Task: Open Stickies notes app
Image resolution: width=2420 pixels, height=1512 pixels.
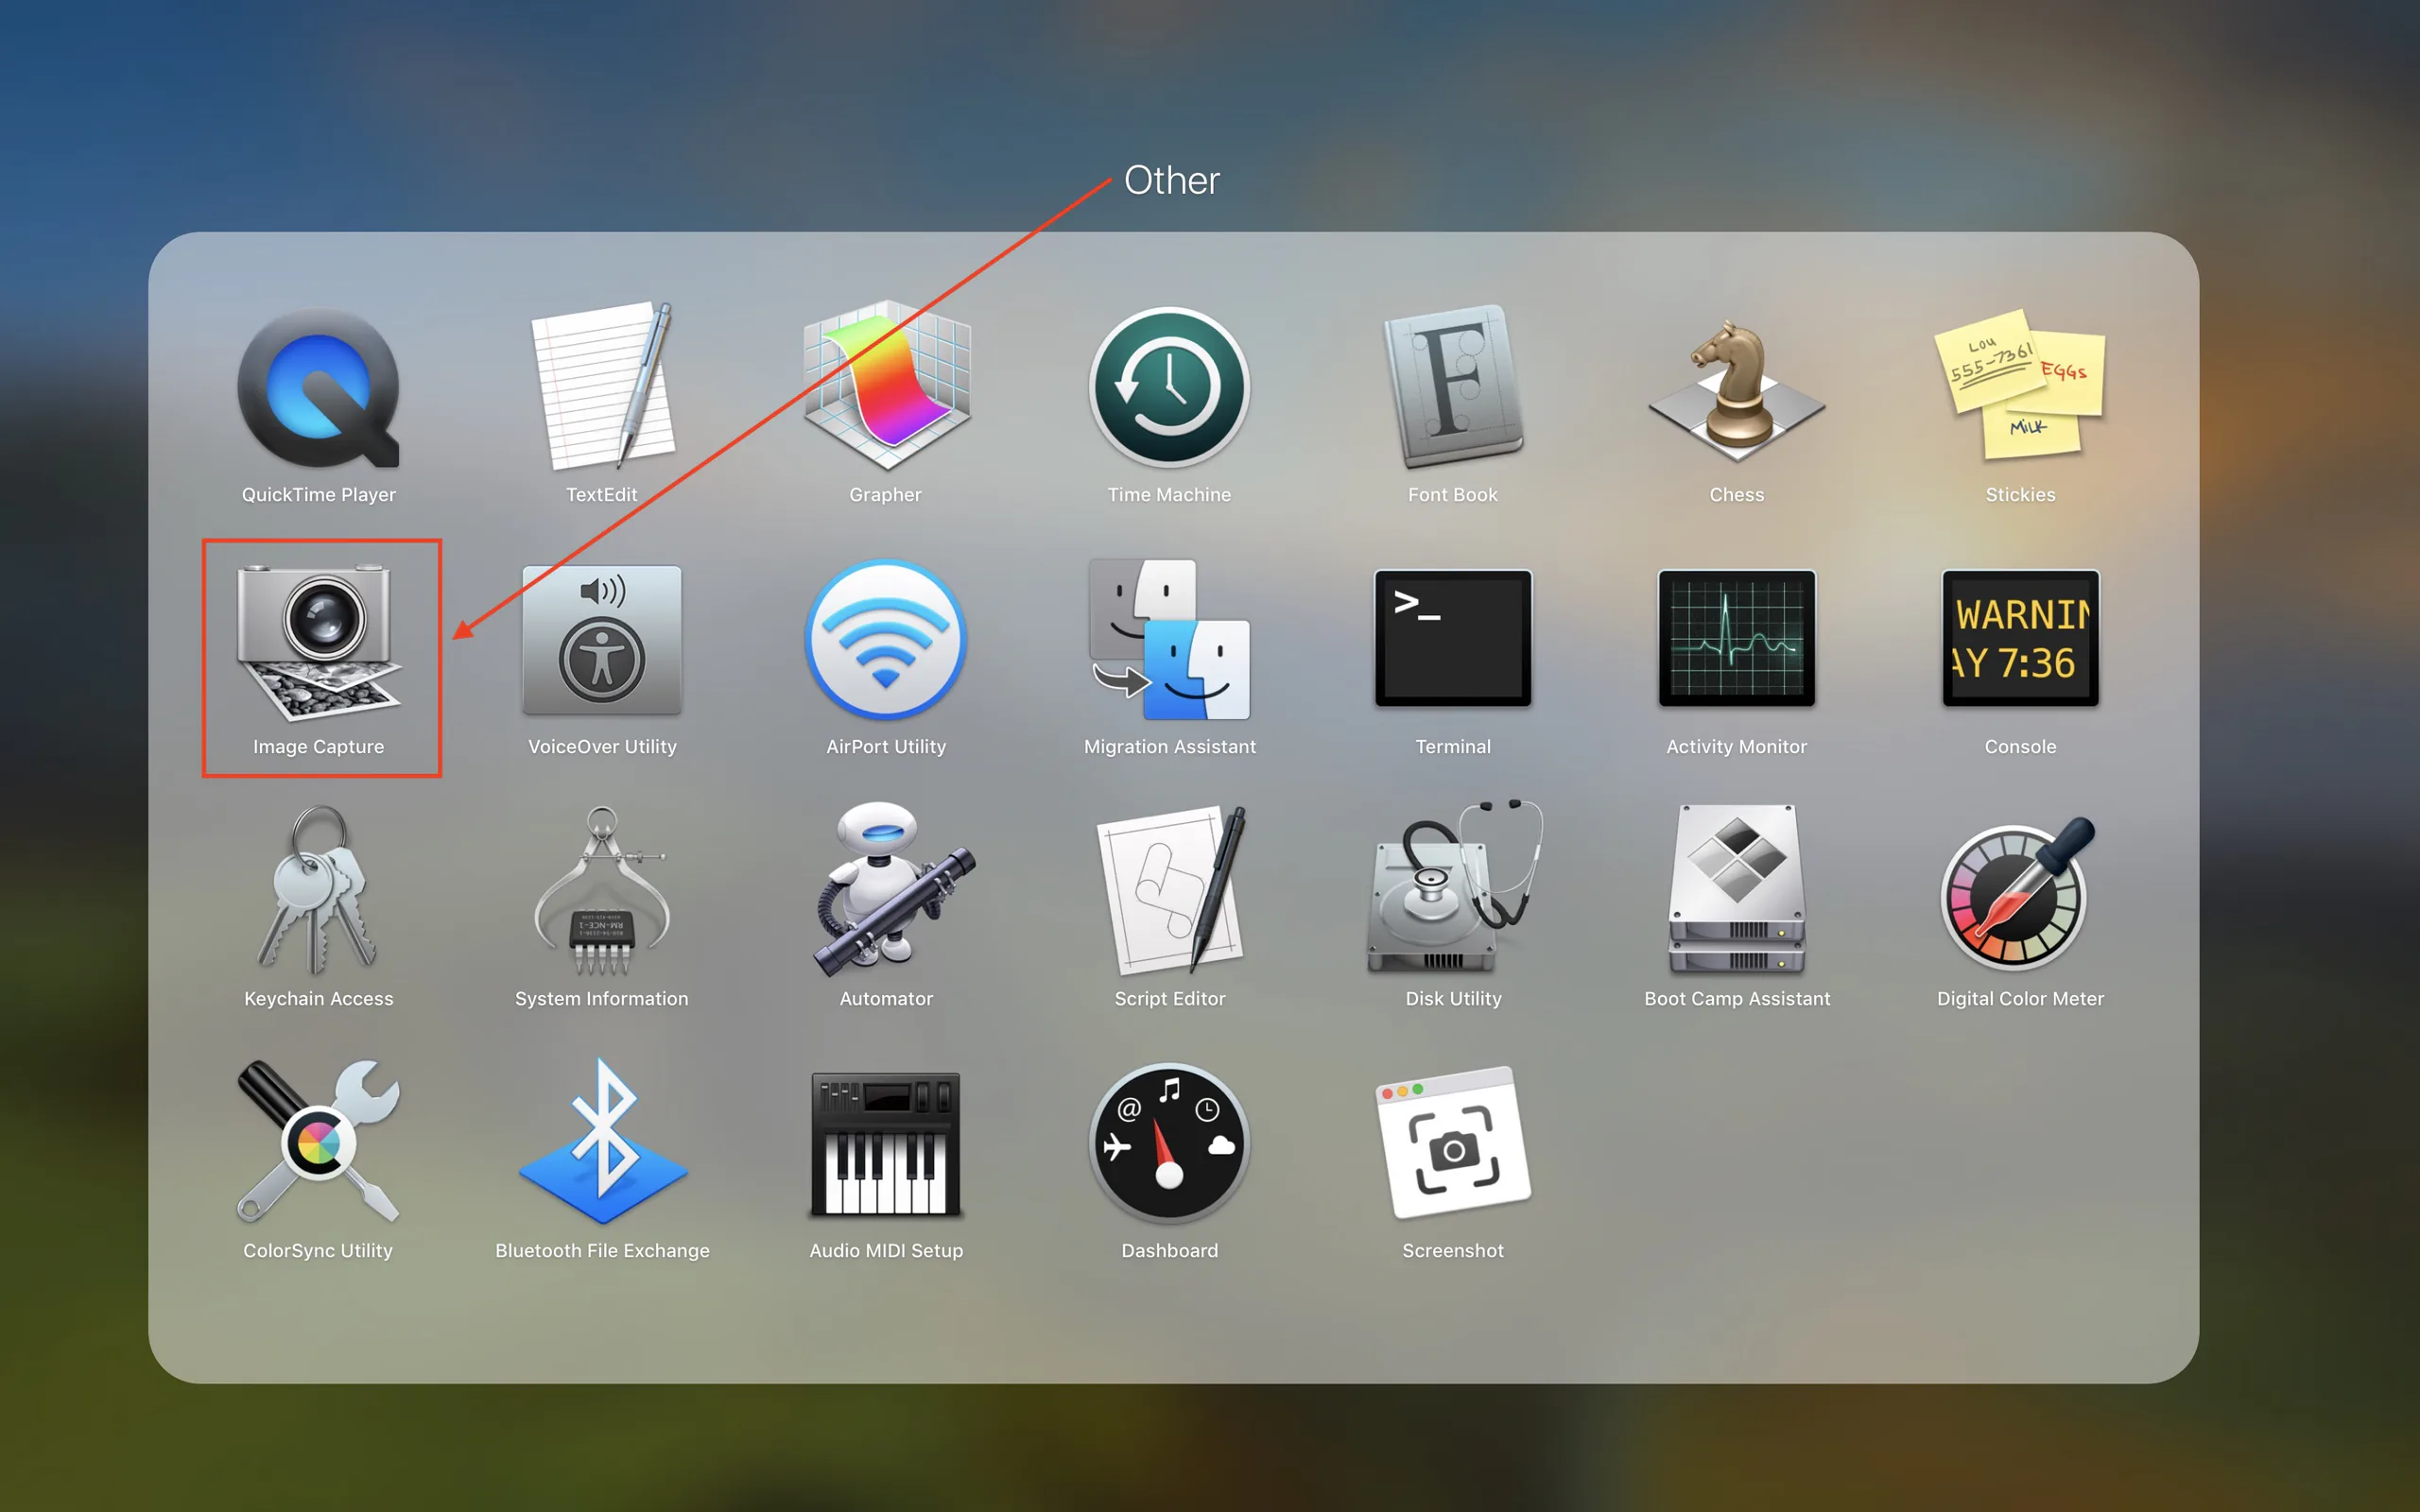Action: click(2020, 385)
